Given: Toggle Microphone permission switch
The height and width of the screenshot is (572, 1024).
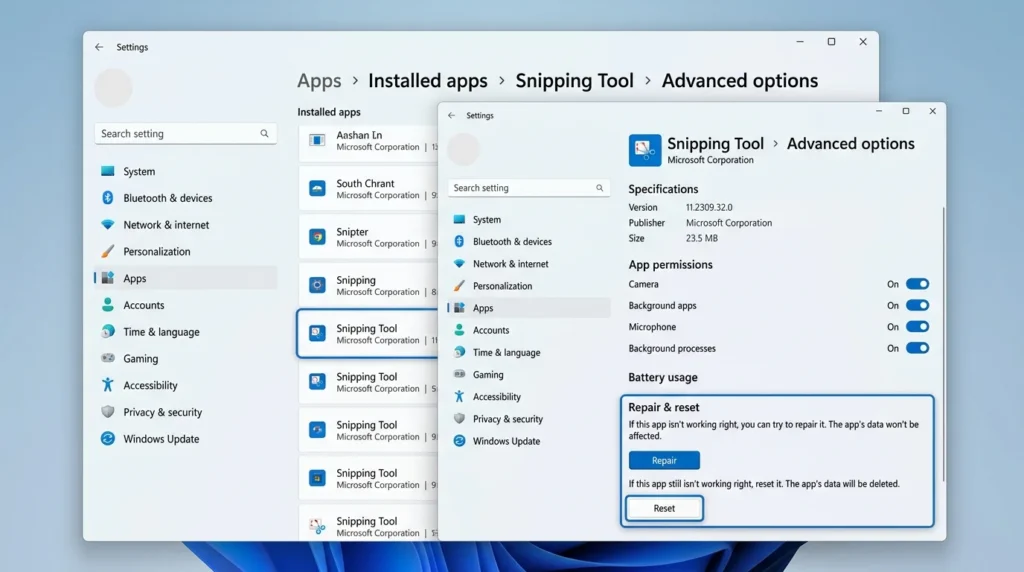Looking at the screenshot, I should click(917, 327).
